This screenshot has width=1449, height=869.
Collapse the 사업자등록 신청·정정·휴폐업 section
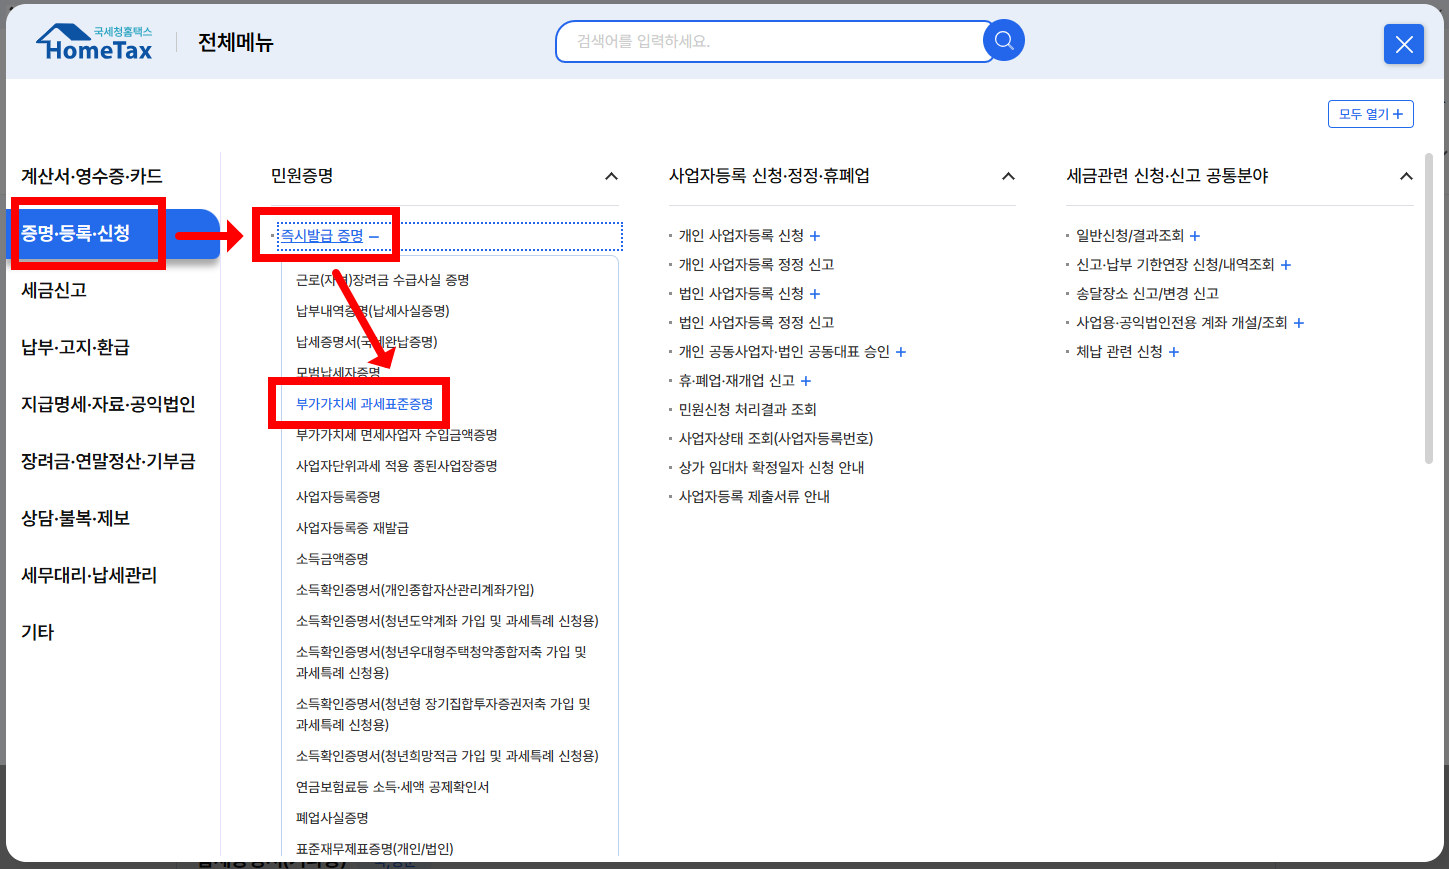coord(1008,175)
